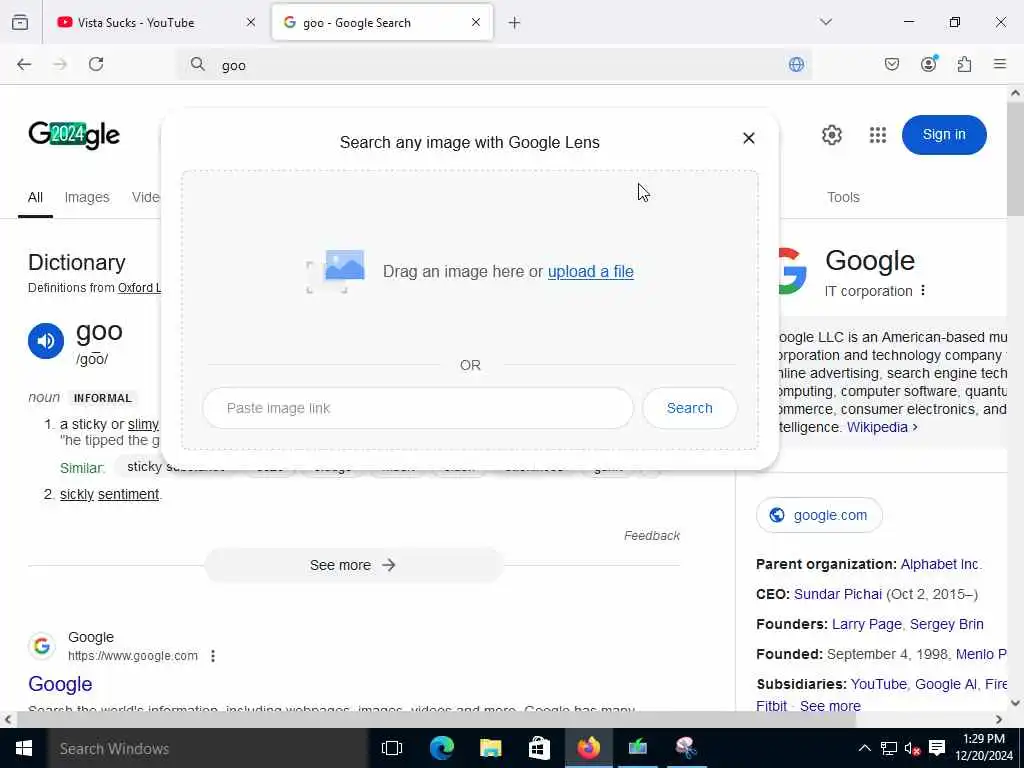The image size is (1024, 768).
Task: Play the pronunciation of goo
Action: coord(46,341)
